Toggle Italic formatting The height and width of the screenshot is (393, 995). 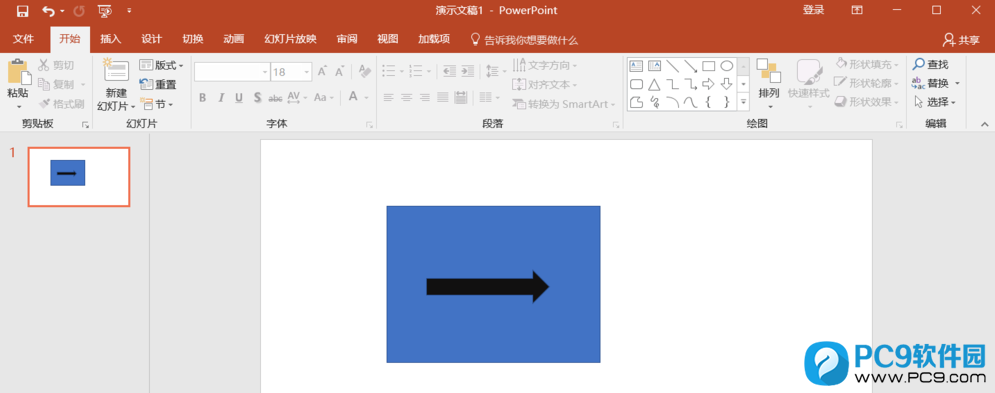click(x=221, y=98)
